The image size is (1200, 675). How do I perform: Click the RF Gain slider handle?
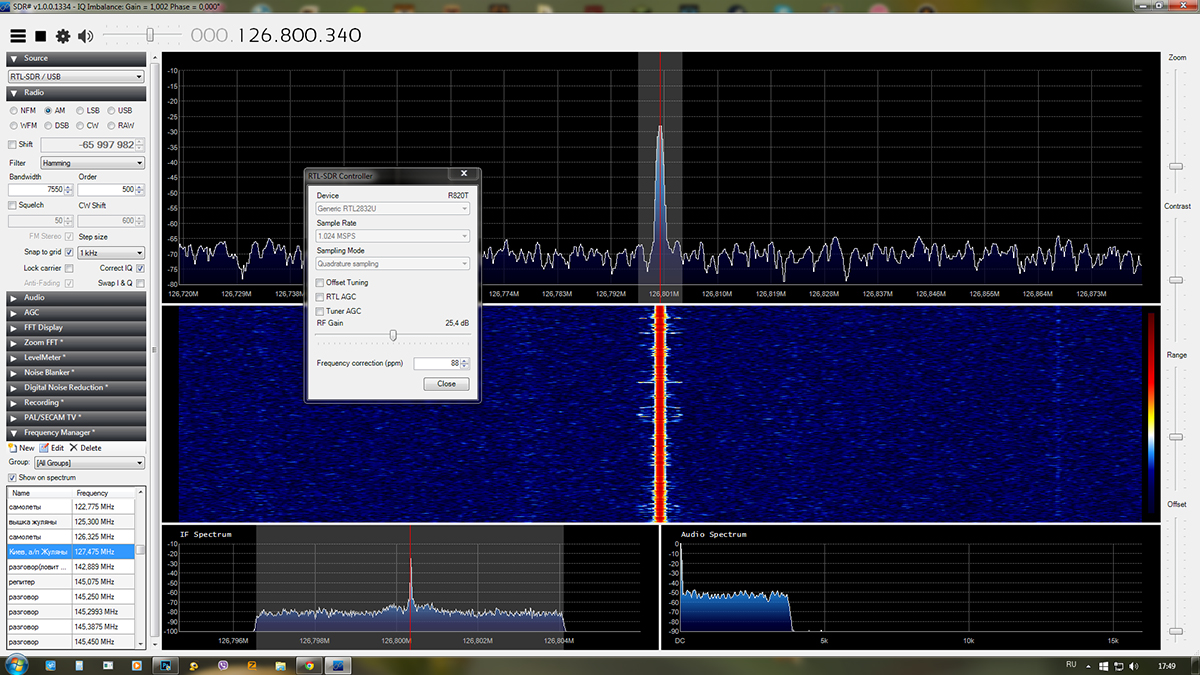pos(393,336)
